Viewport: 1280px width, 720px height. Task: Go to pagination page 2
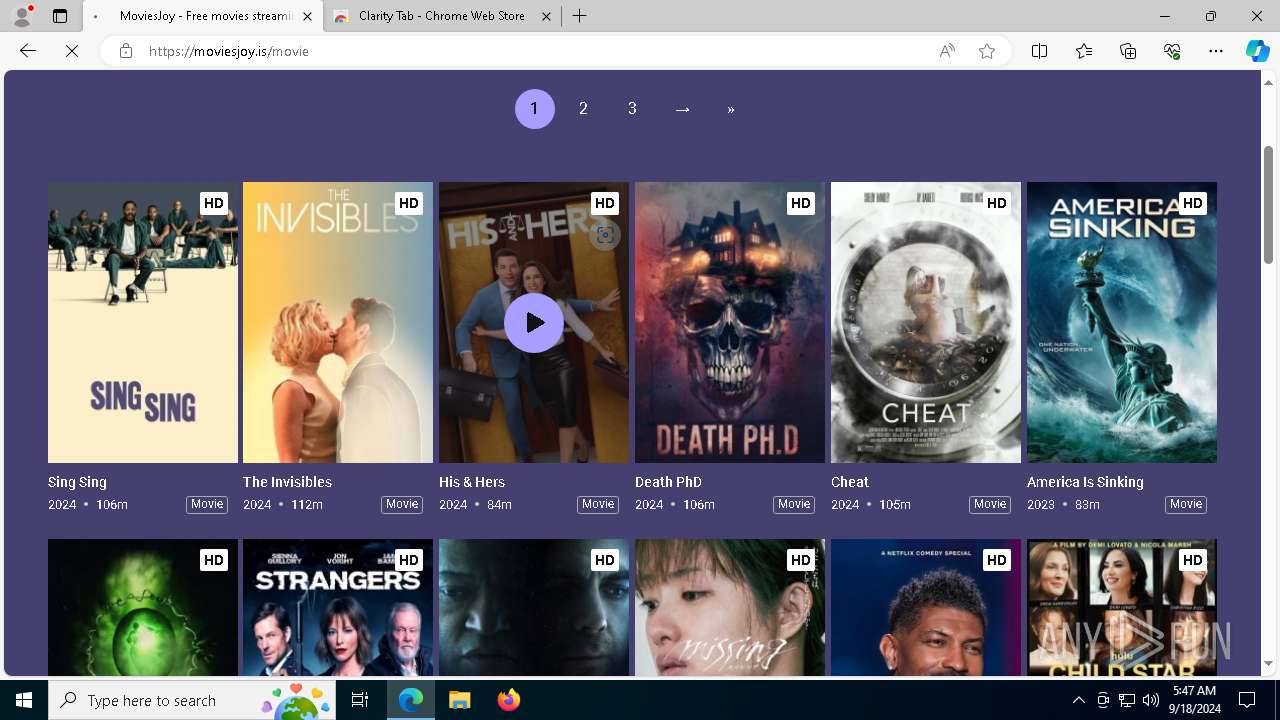point(583,109)
